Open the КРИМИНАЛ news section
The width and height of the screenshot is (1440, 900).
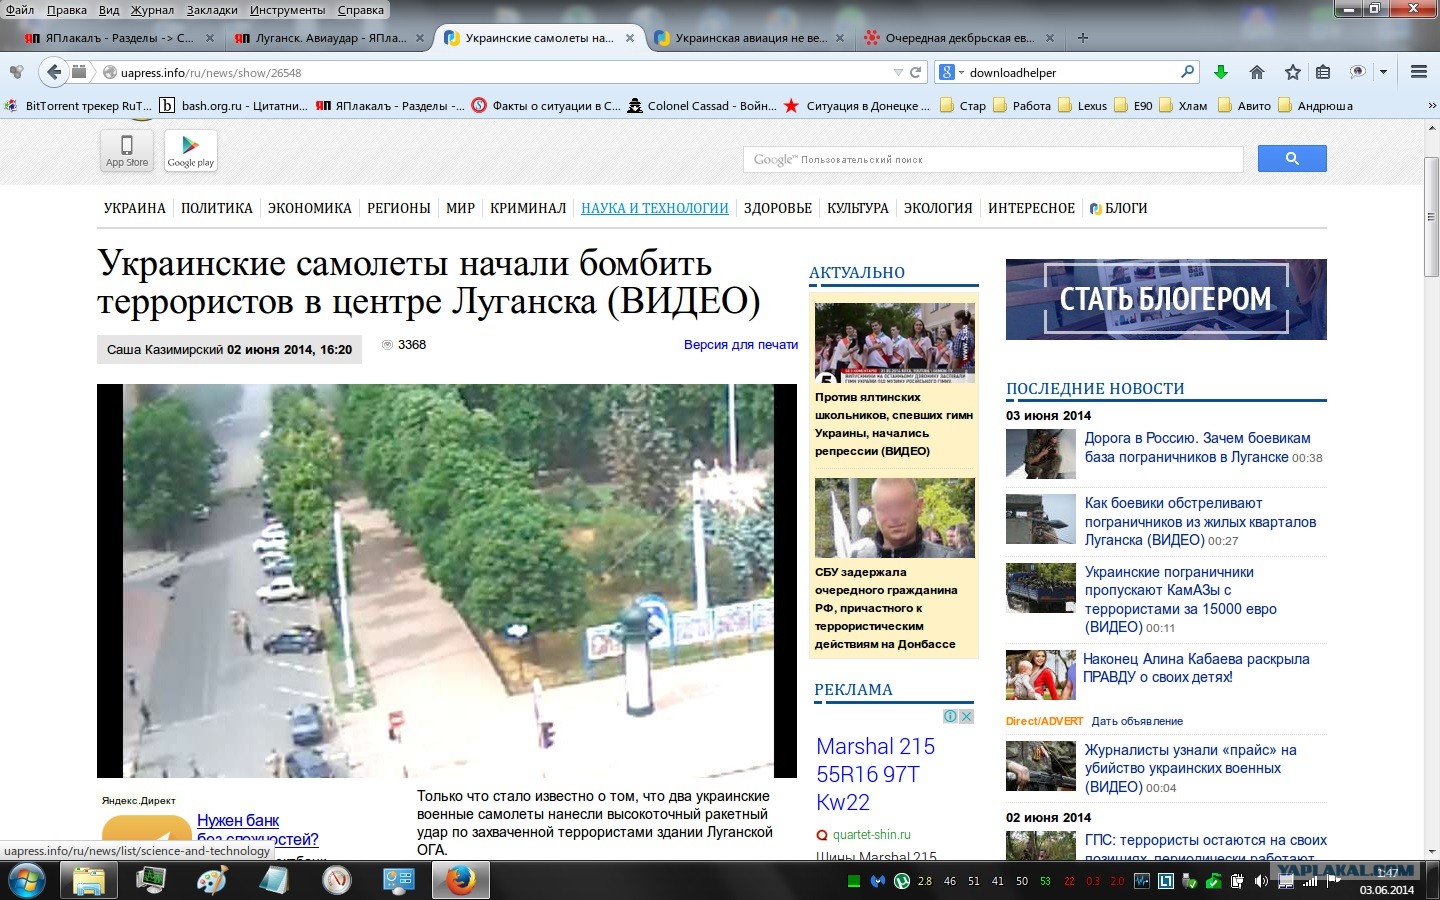[528, 208]
